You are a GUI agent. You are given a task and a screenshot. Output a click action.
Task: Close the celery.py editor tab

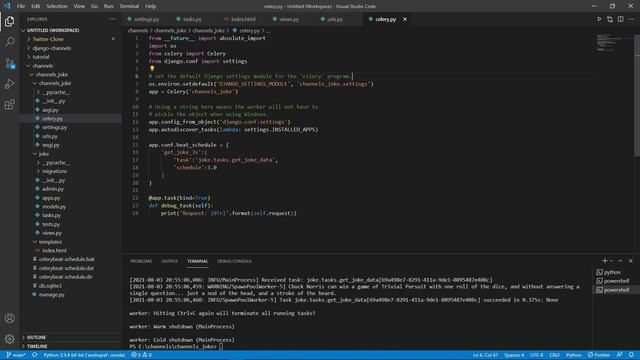pos(405,19)
